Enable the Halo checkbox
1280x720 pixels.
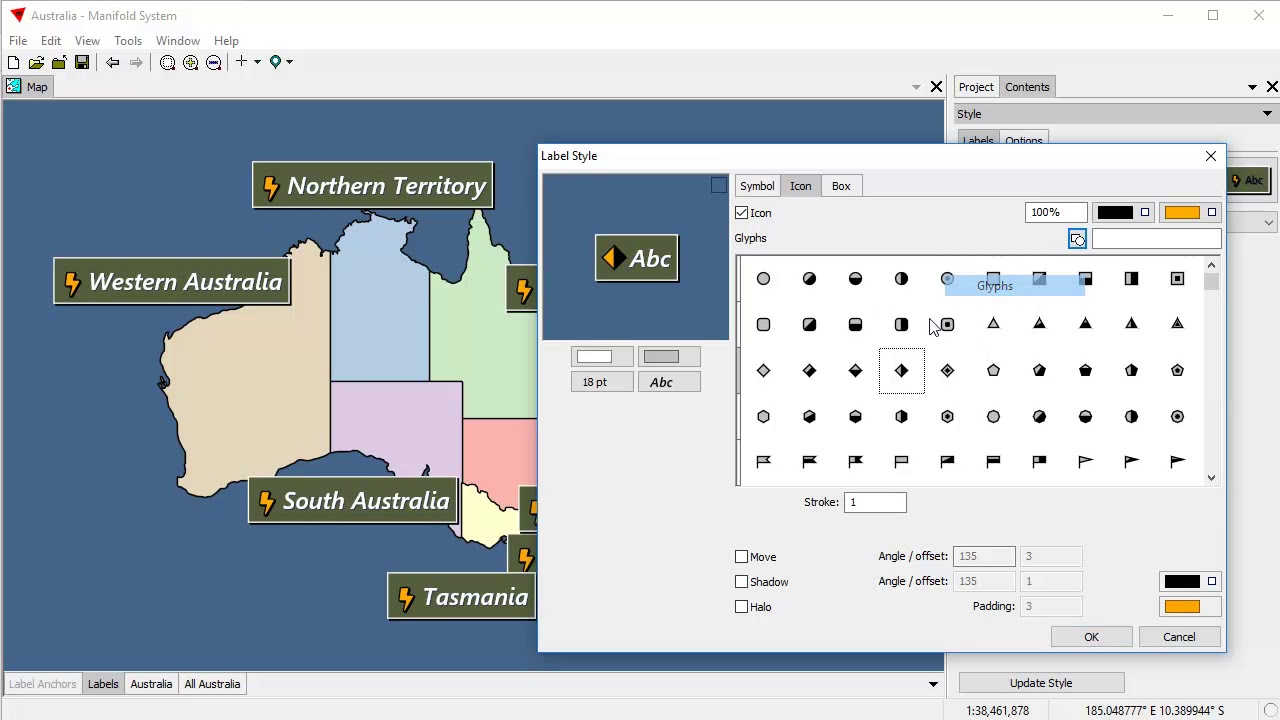click(742, 607)
